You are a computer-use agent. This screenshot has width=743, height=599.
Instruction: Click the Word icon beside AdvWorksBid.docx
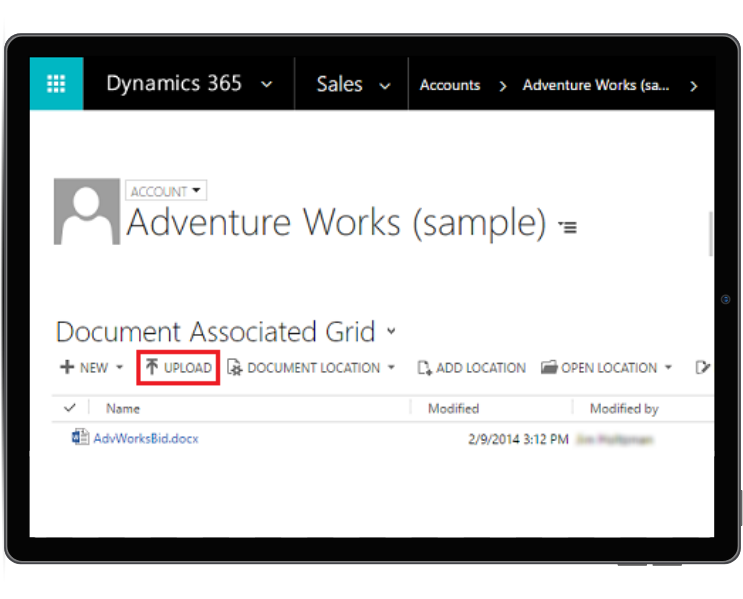point(80,437)
